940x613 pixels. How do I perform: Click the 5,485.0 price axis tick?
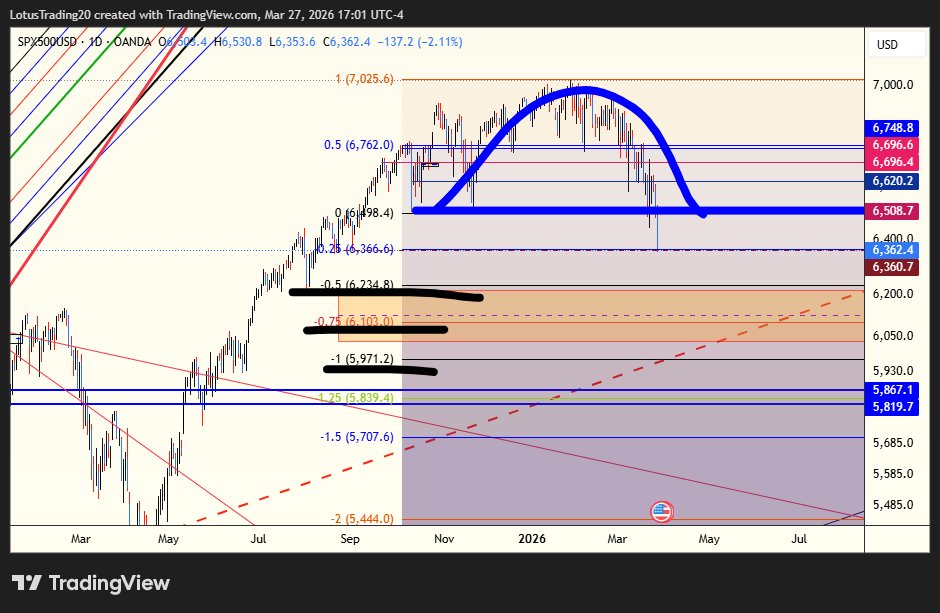[x=893, y=505]
